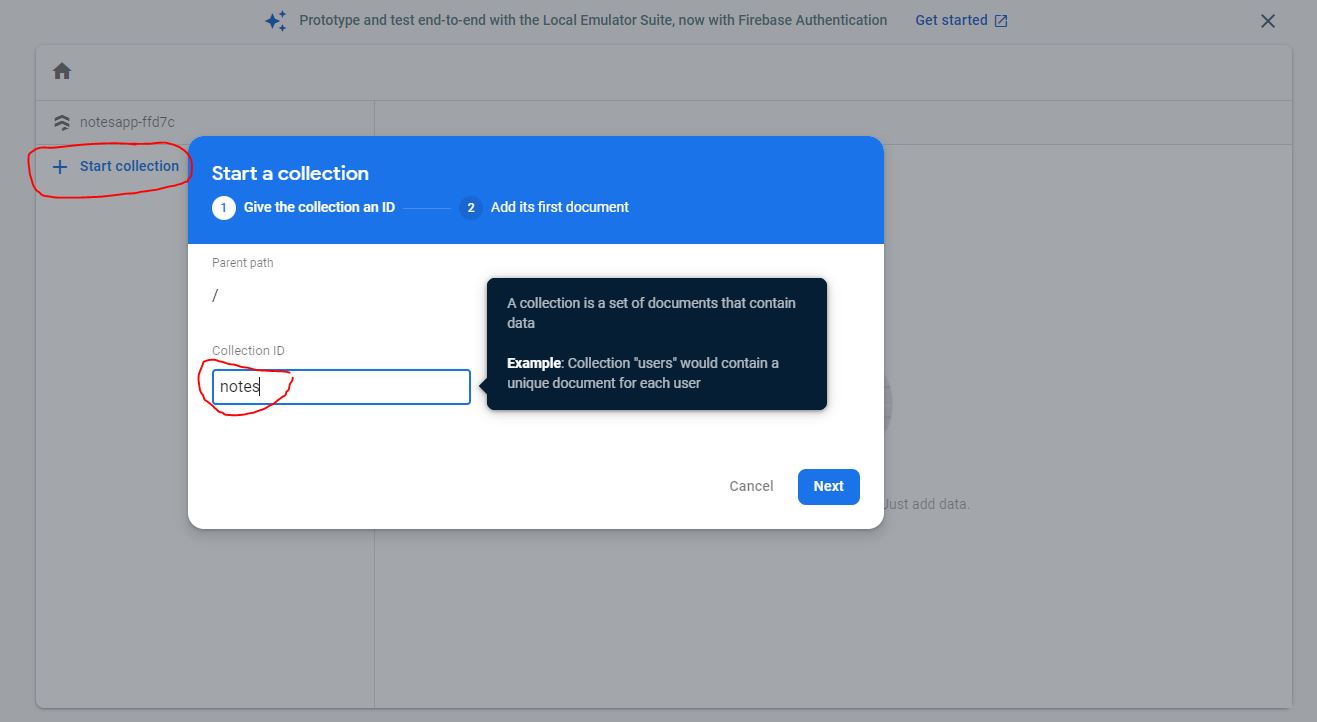Select the Add its first document step
The image size is (1317, 722).
(558, 207)
